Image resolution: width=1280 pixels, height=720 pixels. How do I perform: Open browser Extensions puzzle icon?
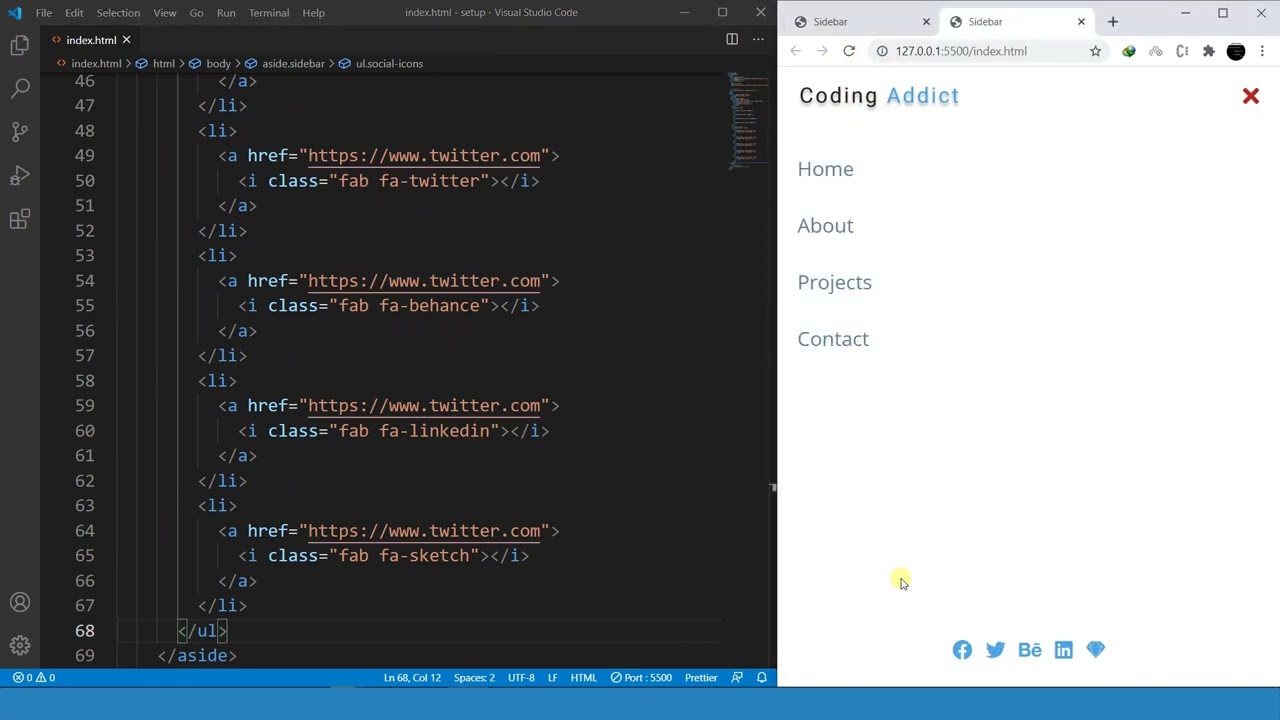point(1209,51)
